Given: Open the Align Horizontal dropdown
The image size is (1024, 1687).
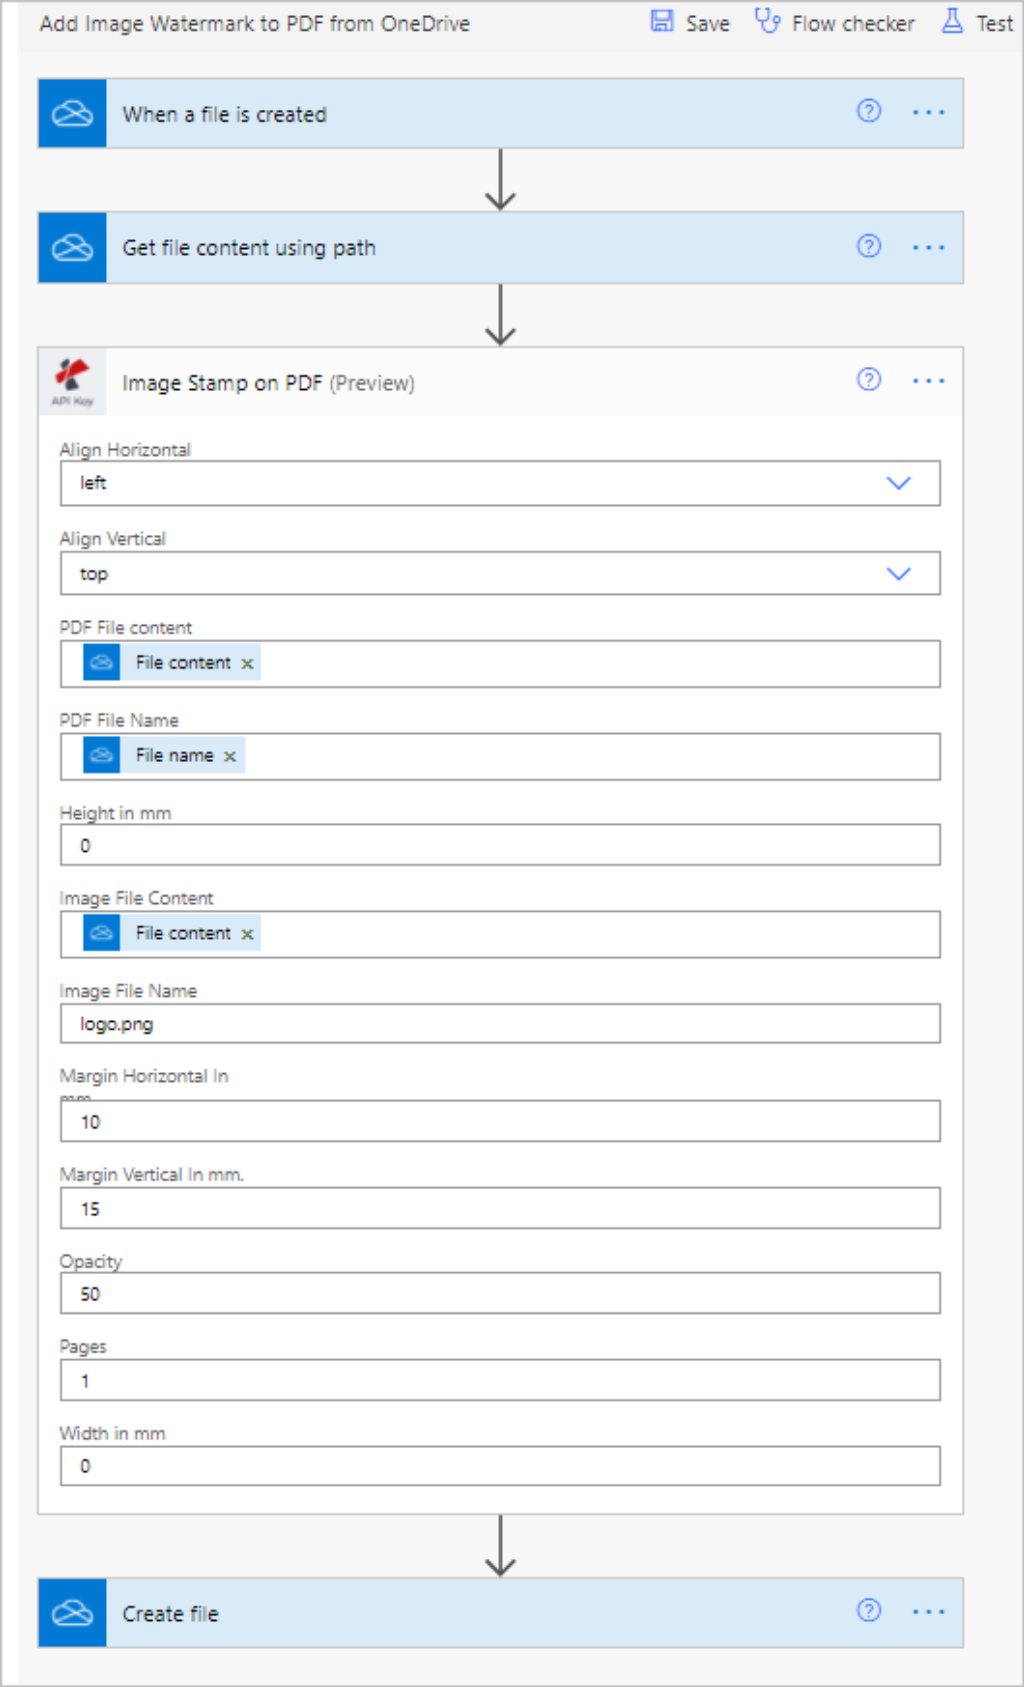Looking at the screenshot, I should point(898,483).
